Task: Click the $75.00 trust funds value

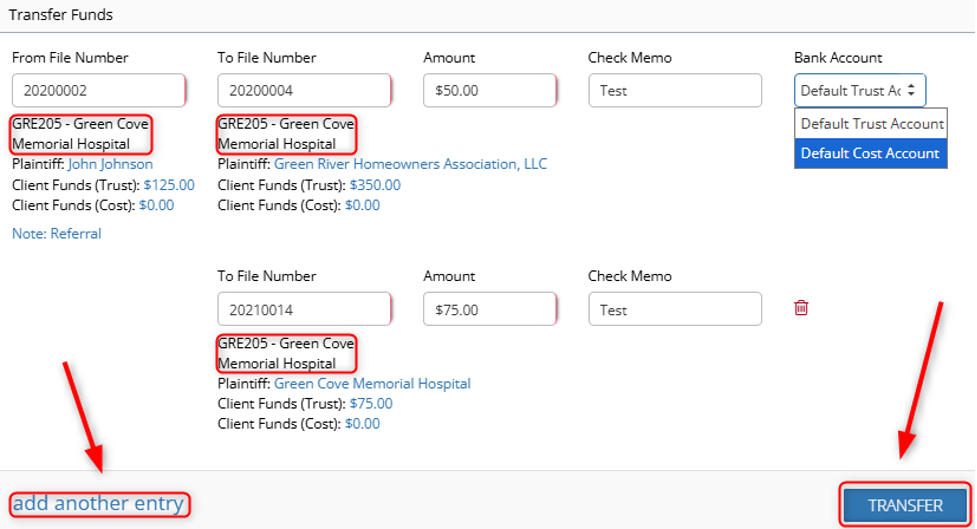Action: [x=371, y=404]
